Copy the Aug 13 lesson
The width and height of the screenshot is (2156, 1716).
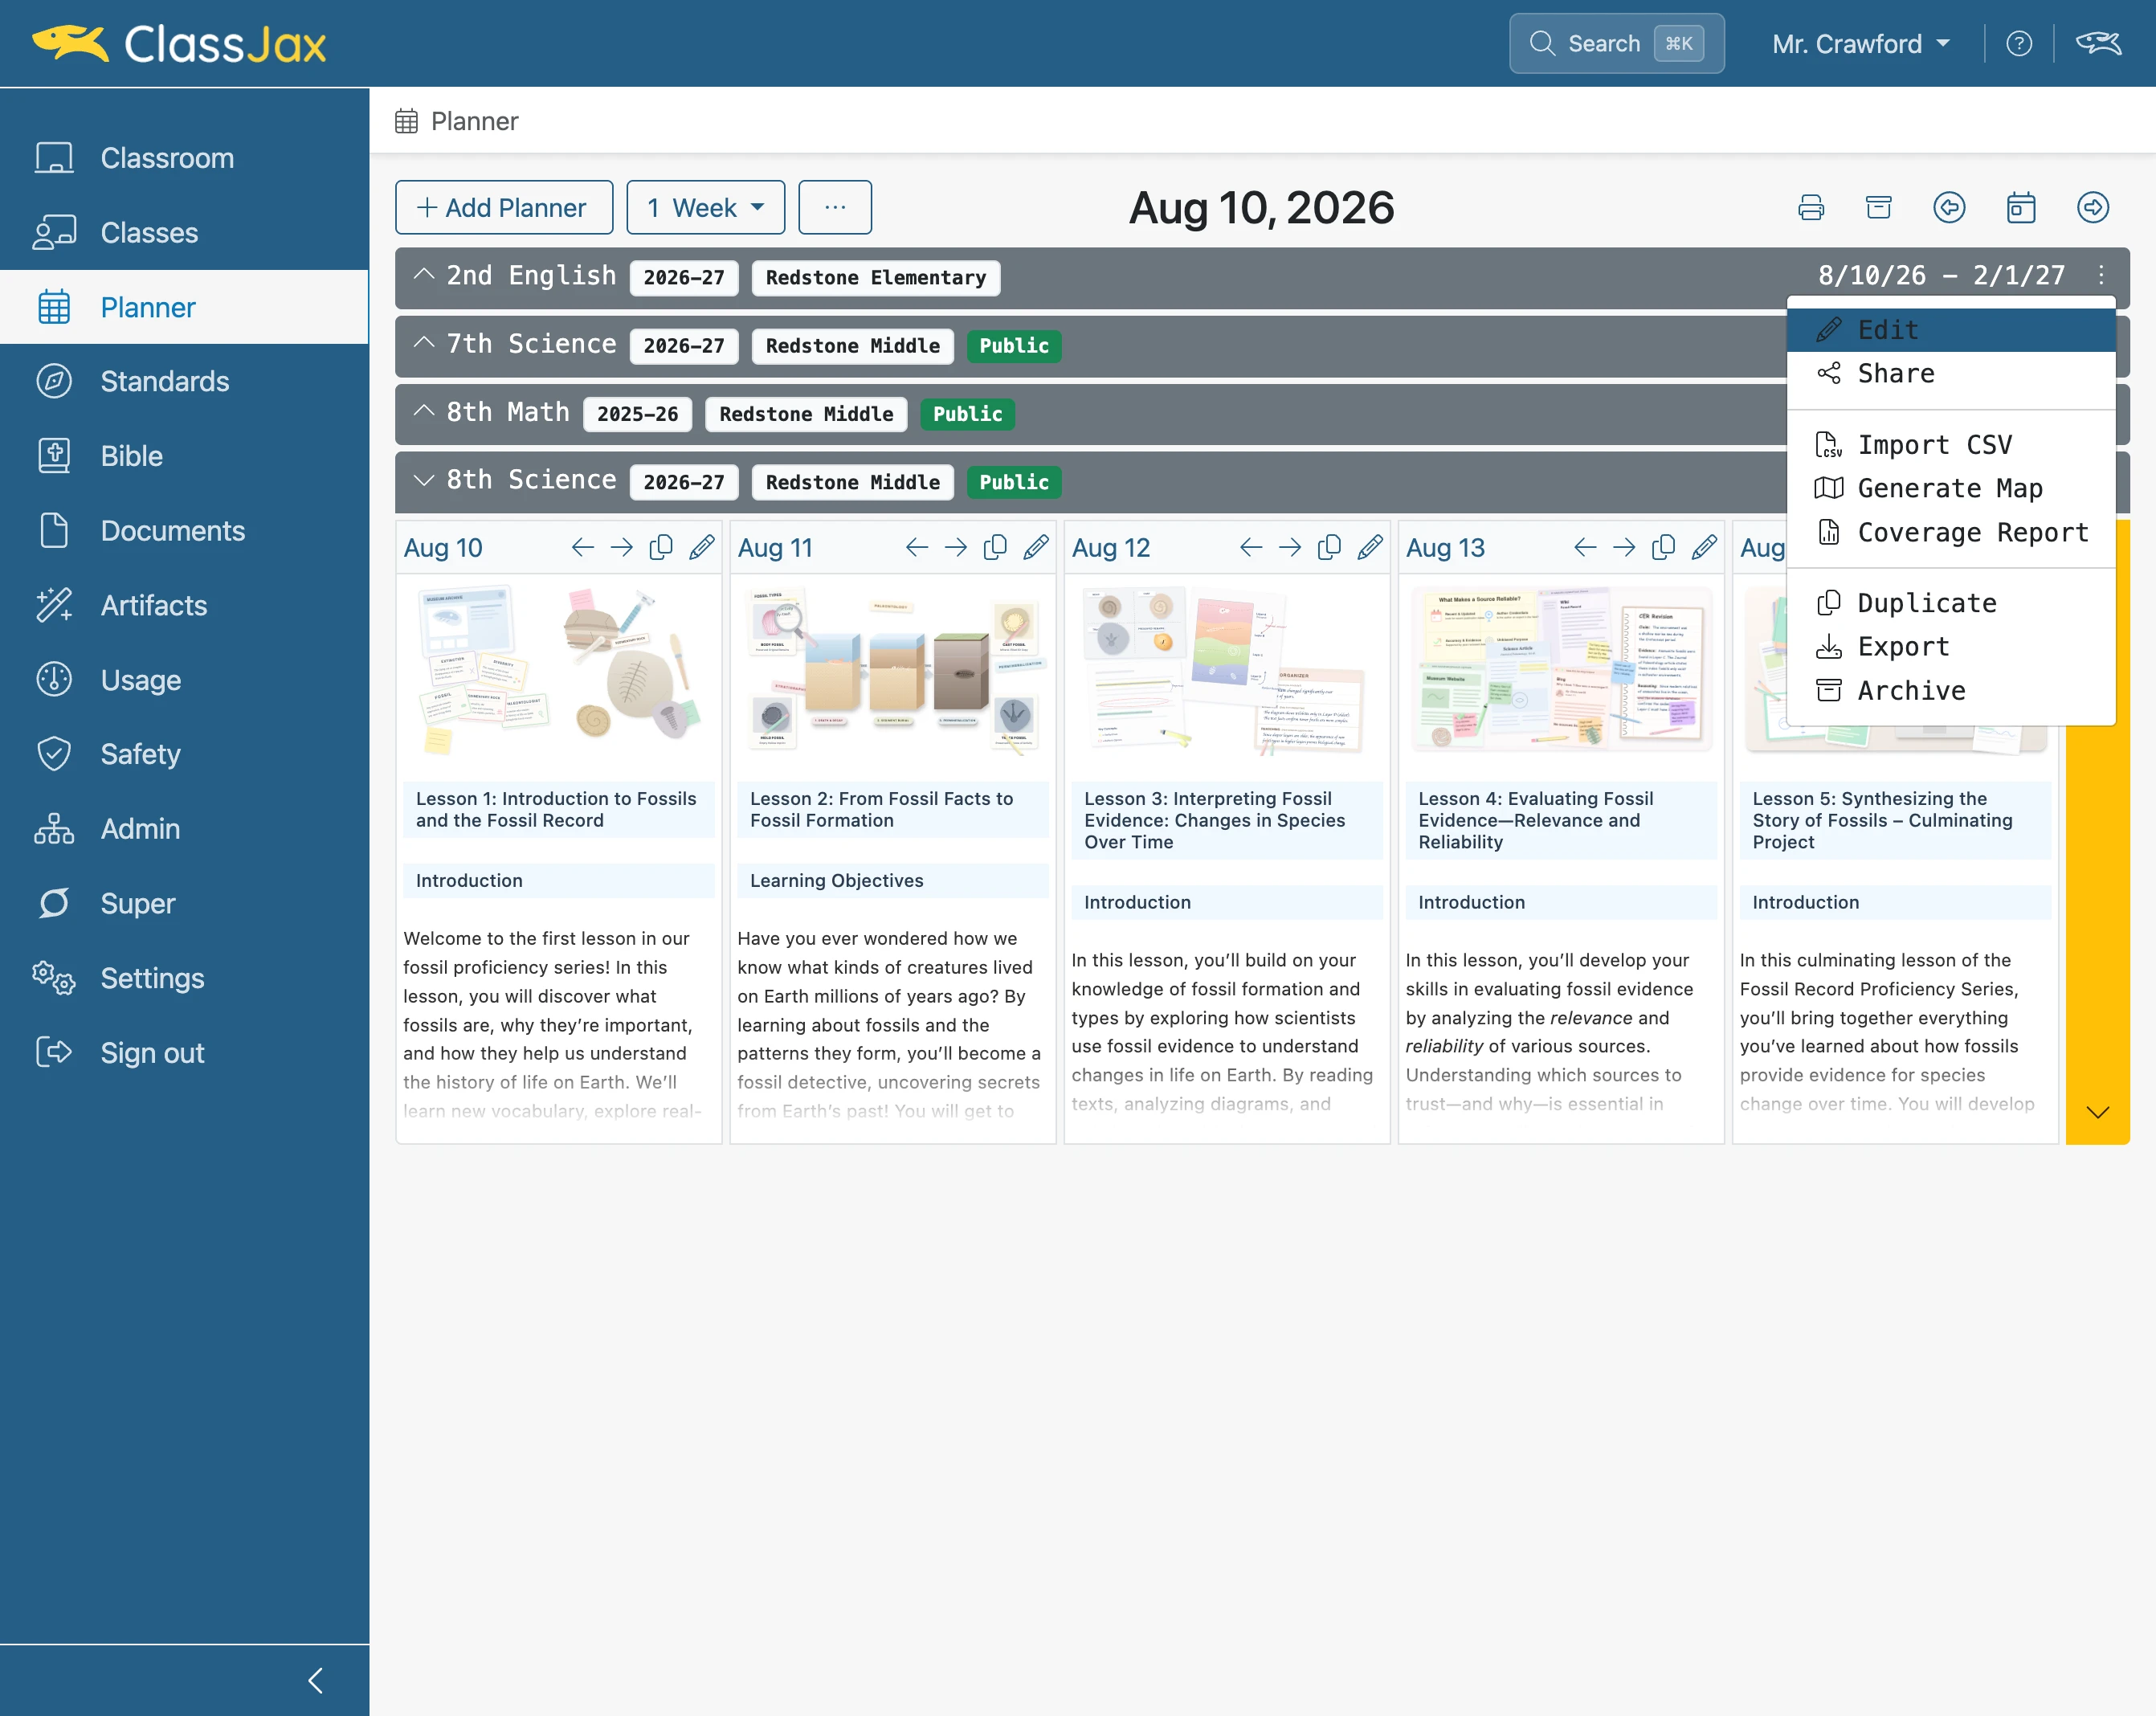coord(1663,548)
